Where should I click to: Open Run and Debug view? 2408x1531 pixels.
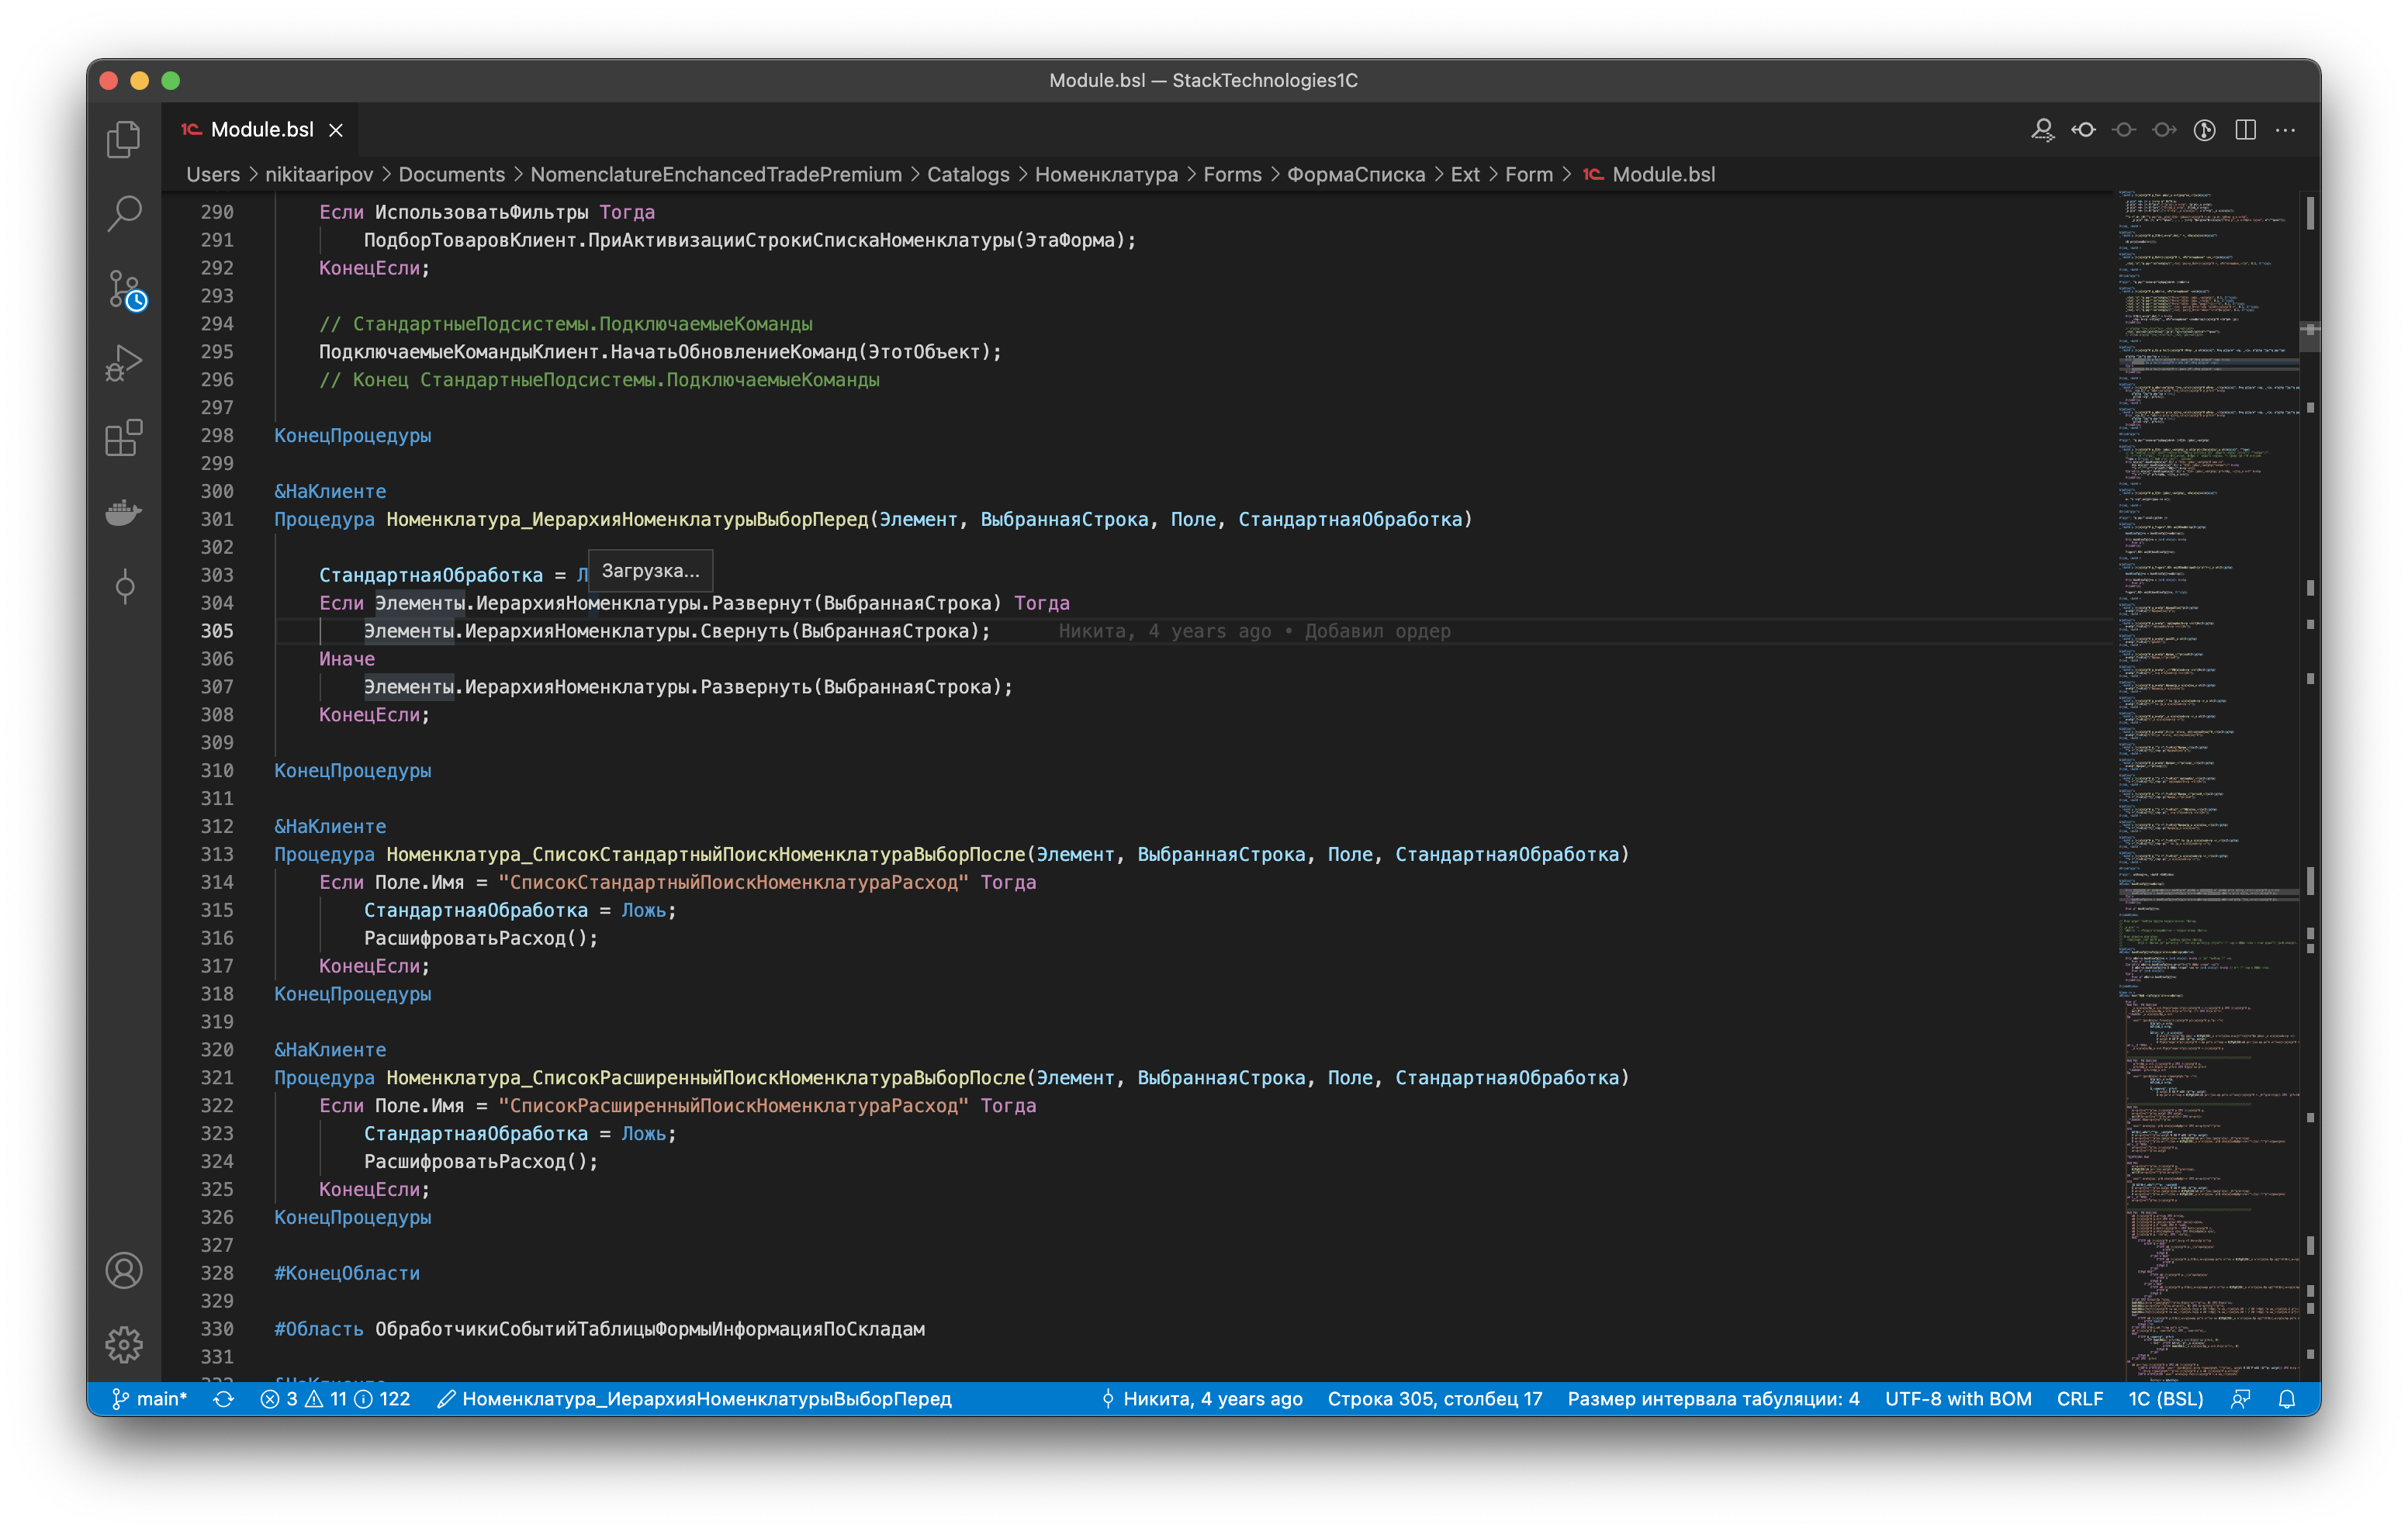[124, 363]
